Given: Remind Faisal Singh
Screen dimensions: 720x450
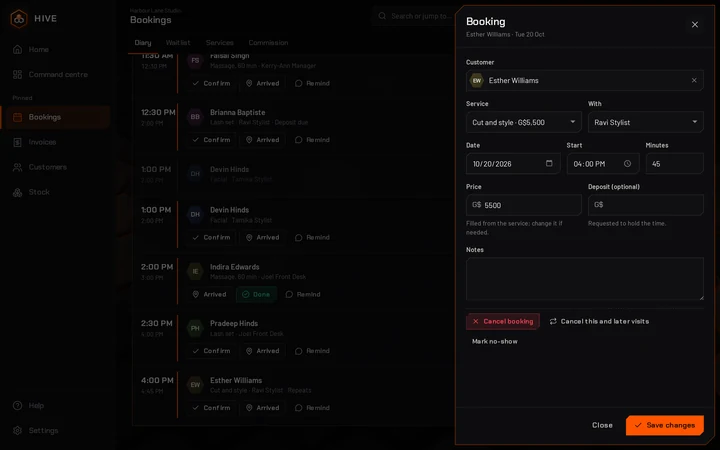Looking at the screenshot, I should 312,84.
